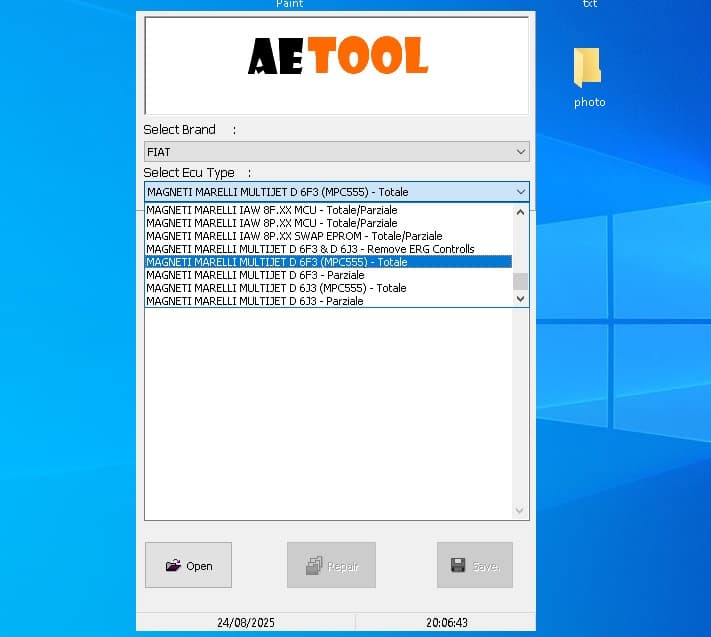Click the AETOOL logo banner

point(337,66)
